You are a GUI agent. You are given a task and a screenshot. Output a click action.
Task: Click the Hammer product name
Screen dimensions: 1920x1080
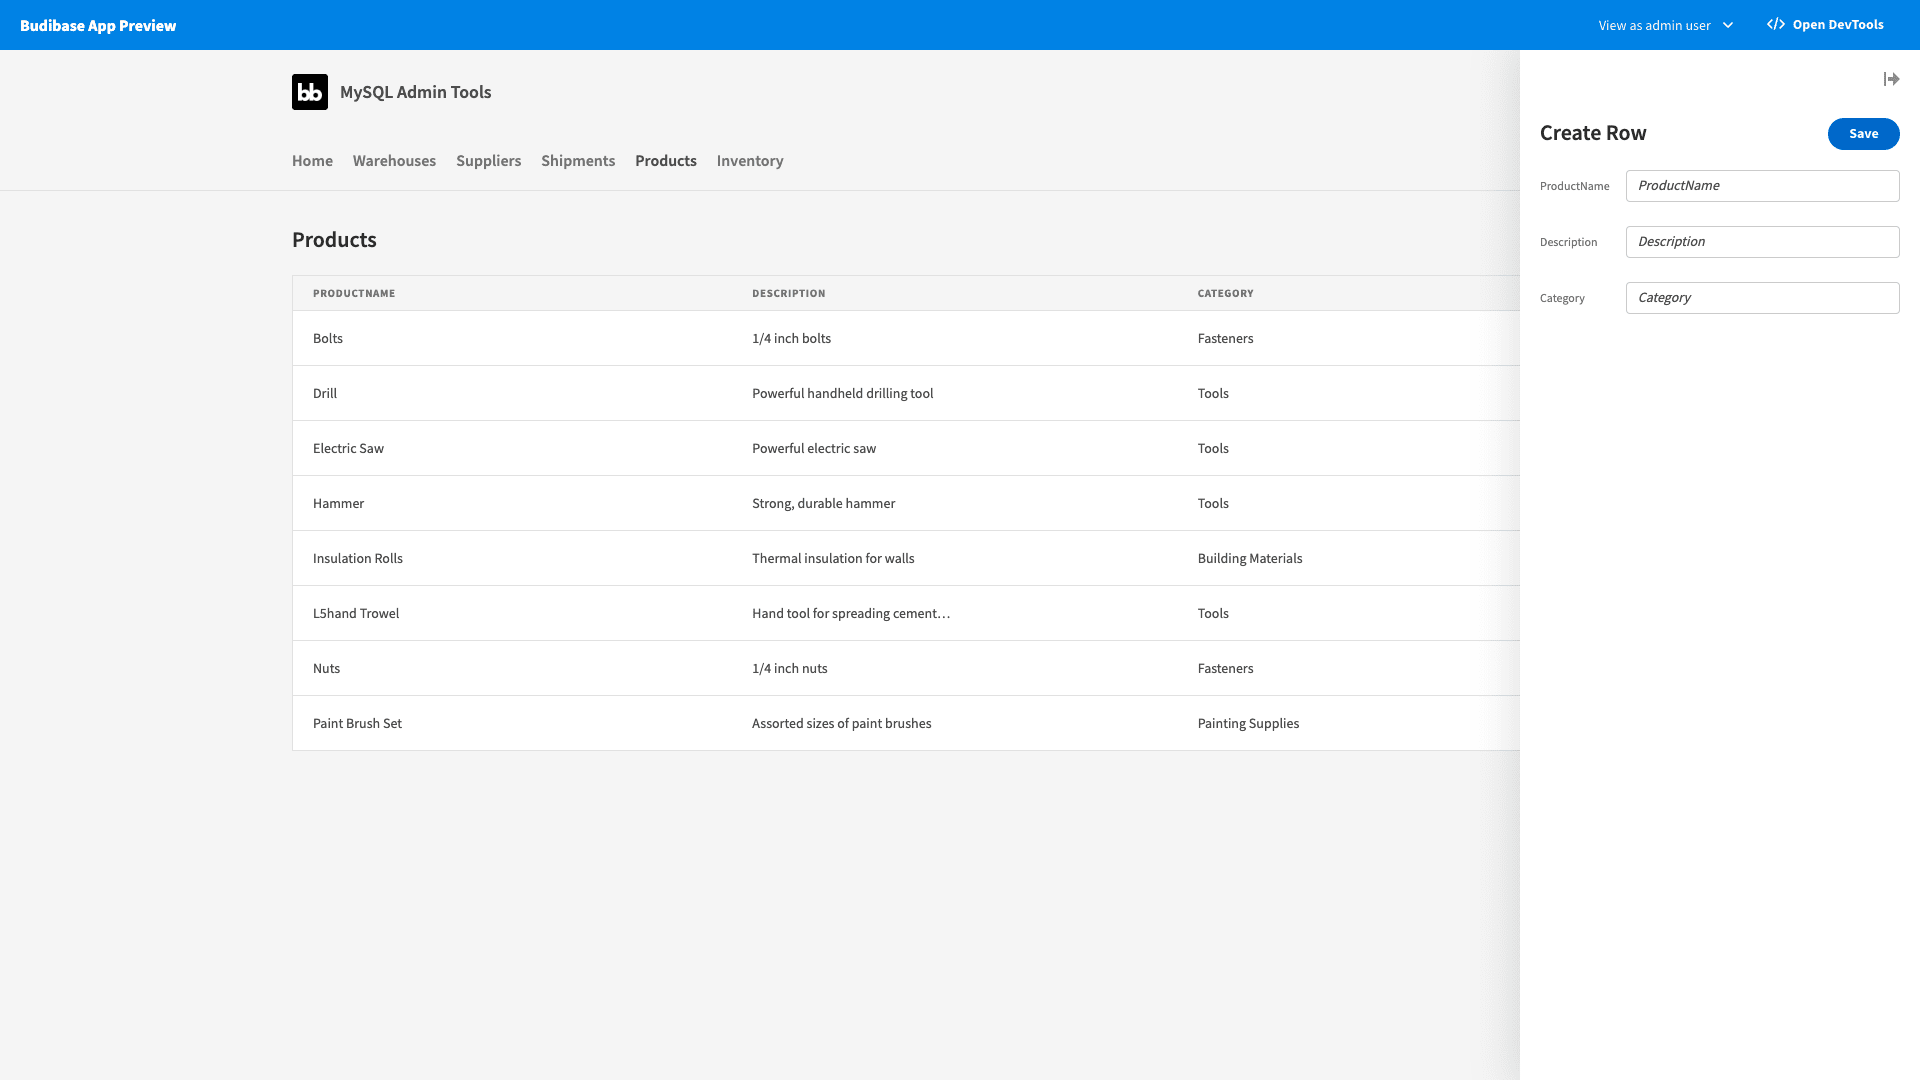[338, 503]
